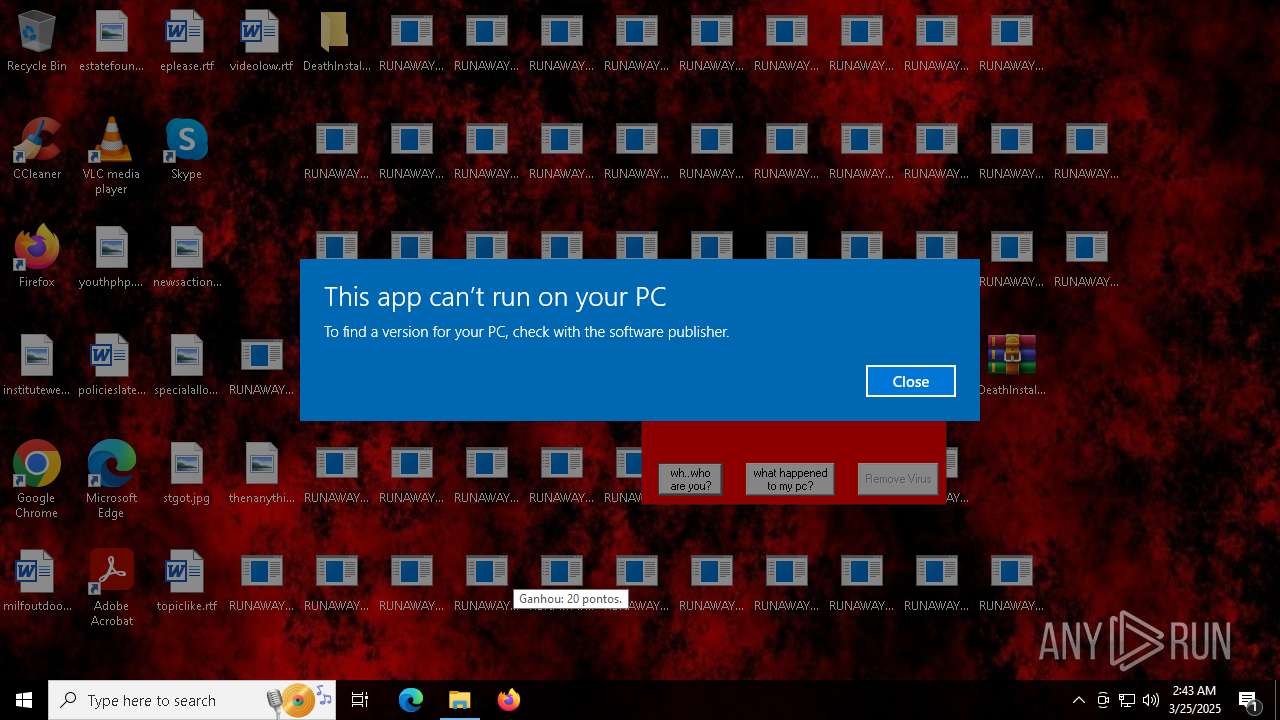Select the Adobe Acrobat desktop shortcut
This screenshot has width=1280, height=720.
tap(111, 588)
